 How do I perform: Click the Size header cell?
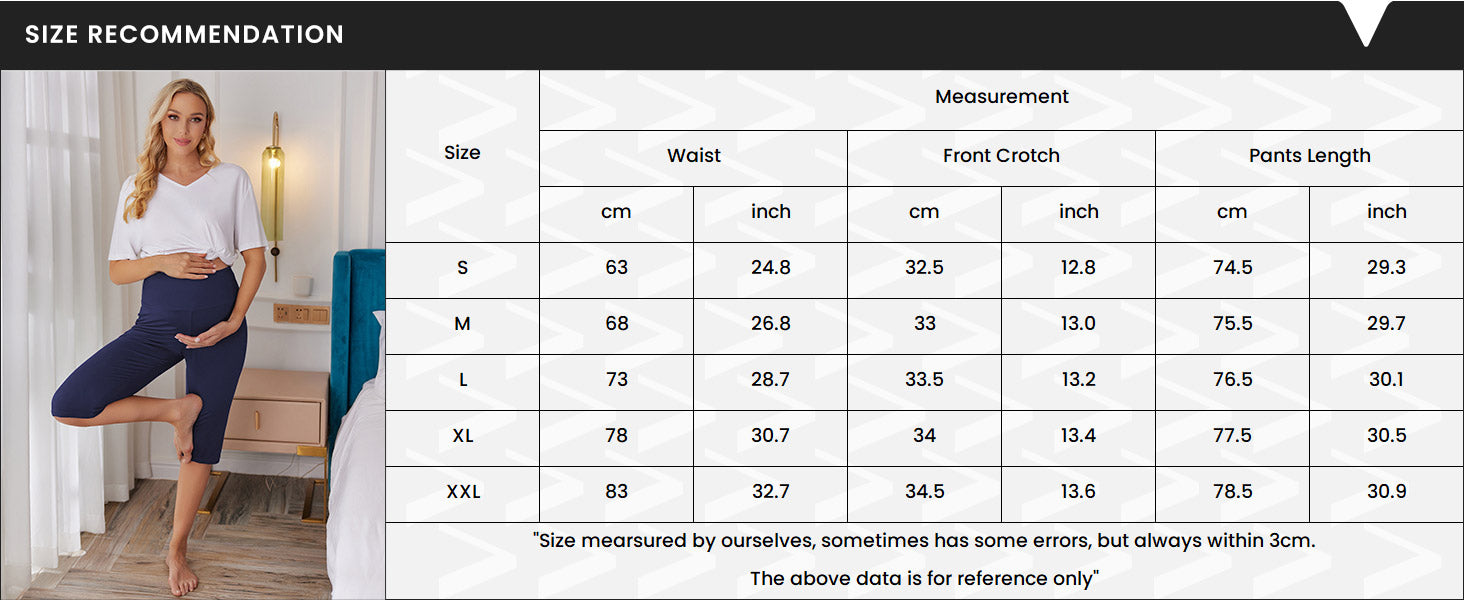click(462, 153)
